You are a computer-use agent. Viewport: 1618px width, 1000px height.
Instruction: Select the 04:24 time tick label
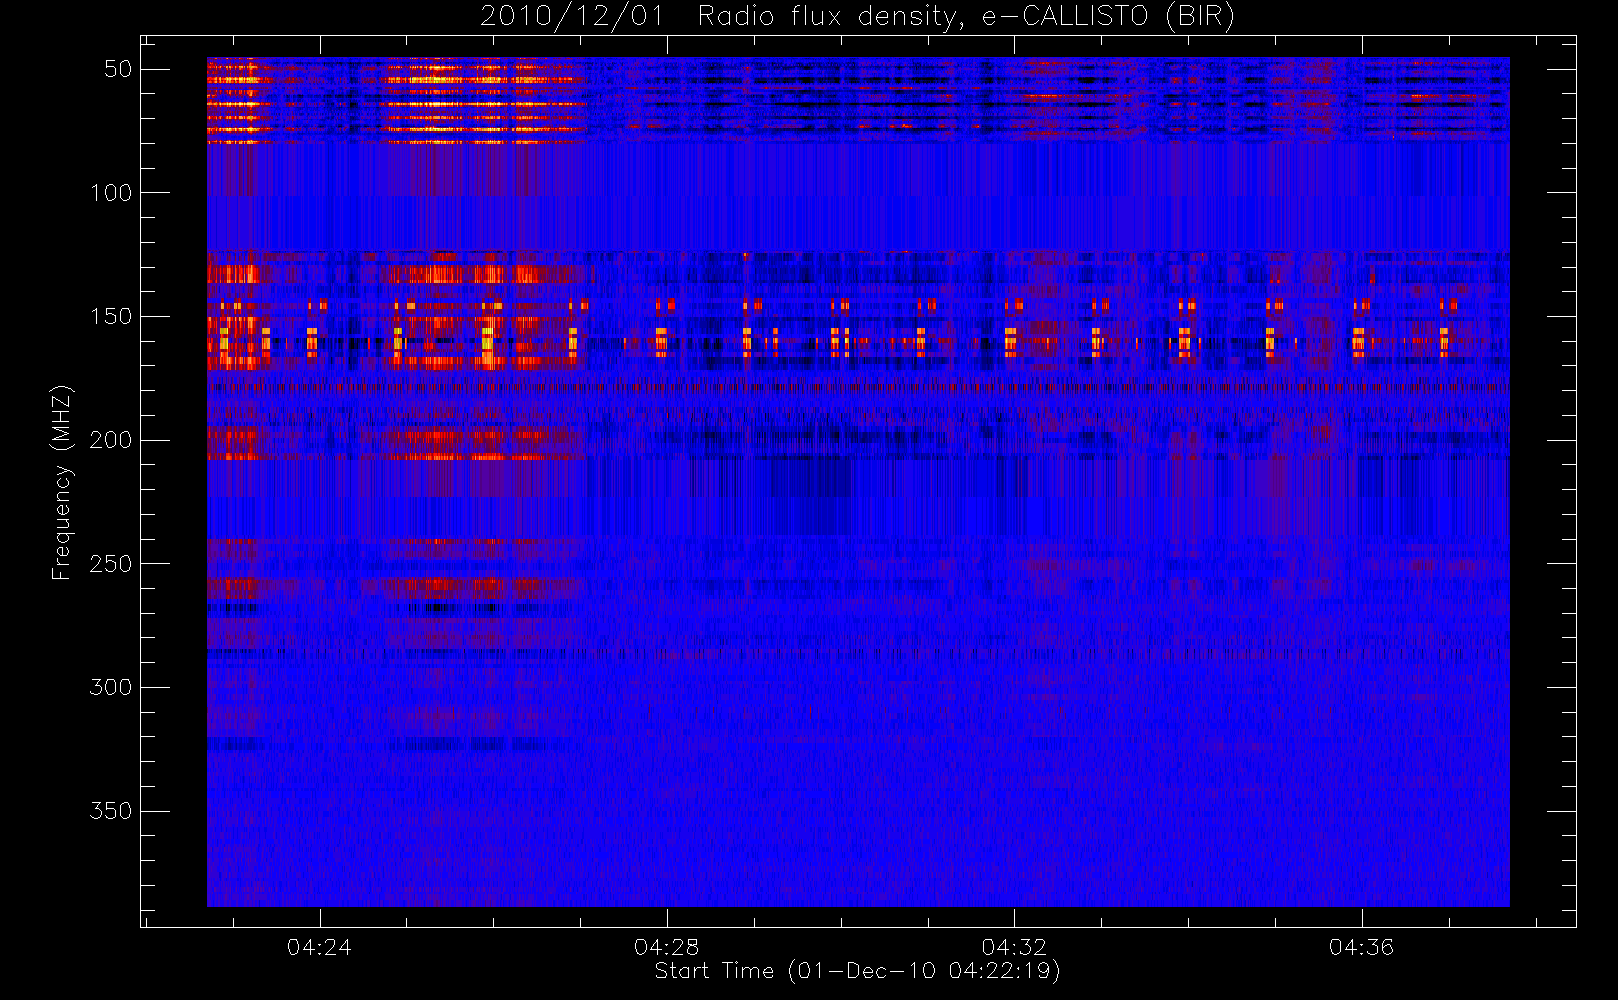[x=320, y=947]
